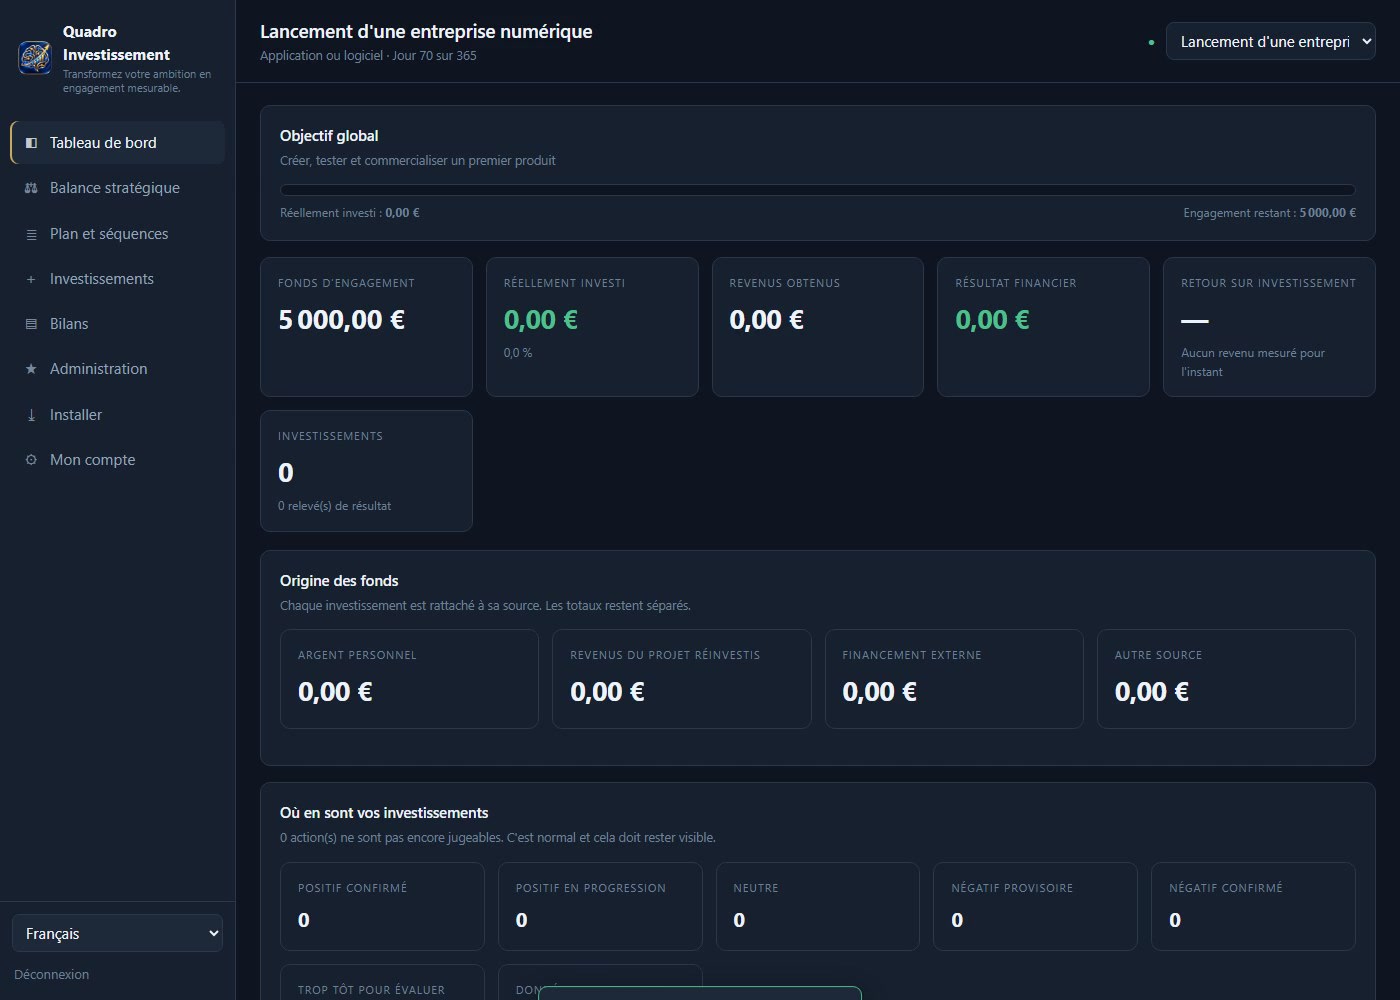Open the Administration page
The width and height of the screenshot is (1400, 1000).
[118, 369]
